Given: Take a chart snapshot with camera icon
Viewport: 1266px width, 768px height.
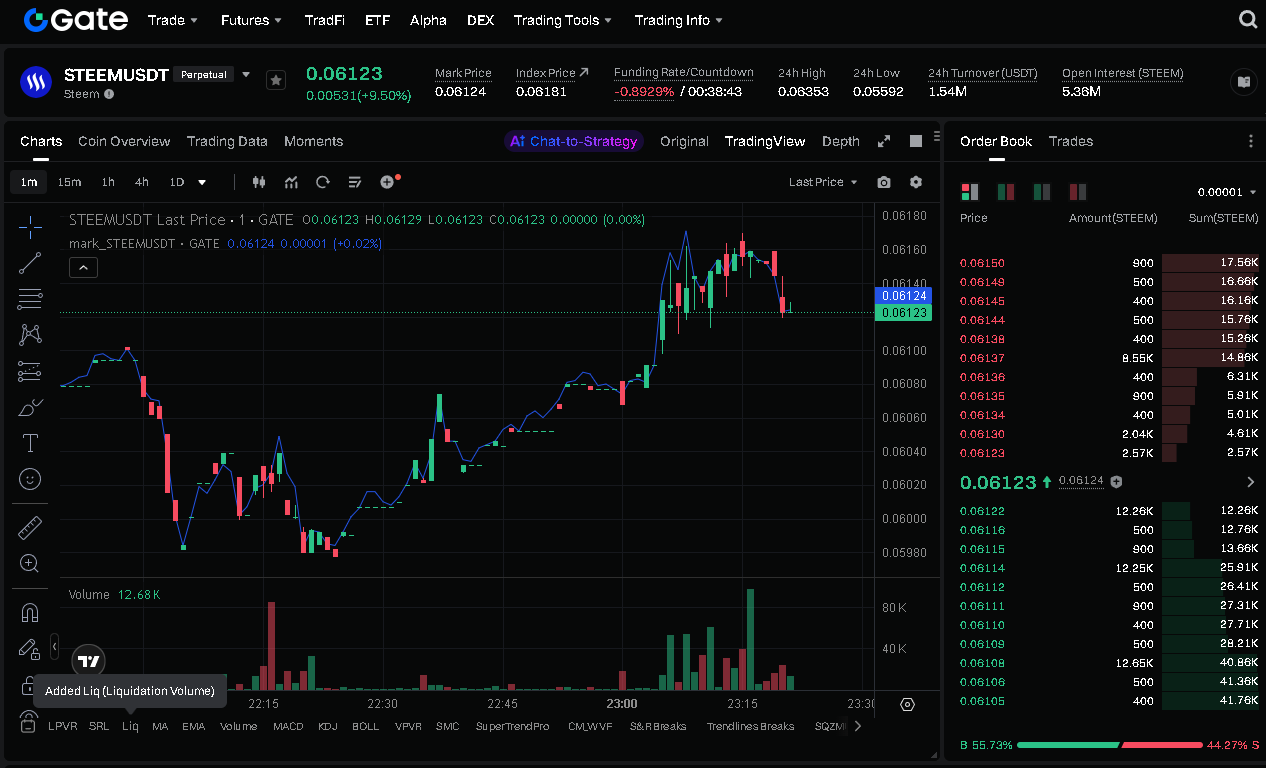Looking at the screenshot, I should (883, 182).
